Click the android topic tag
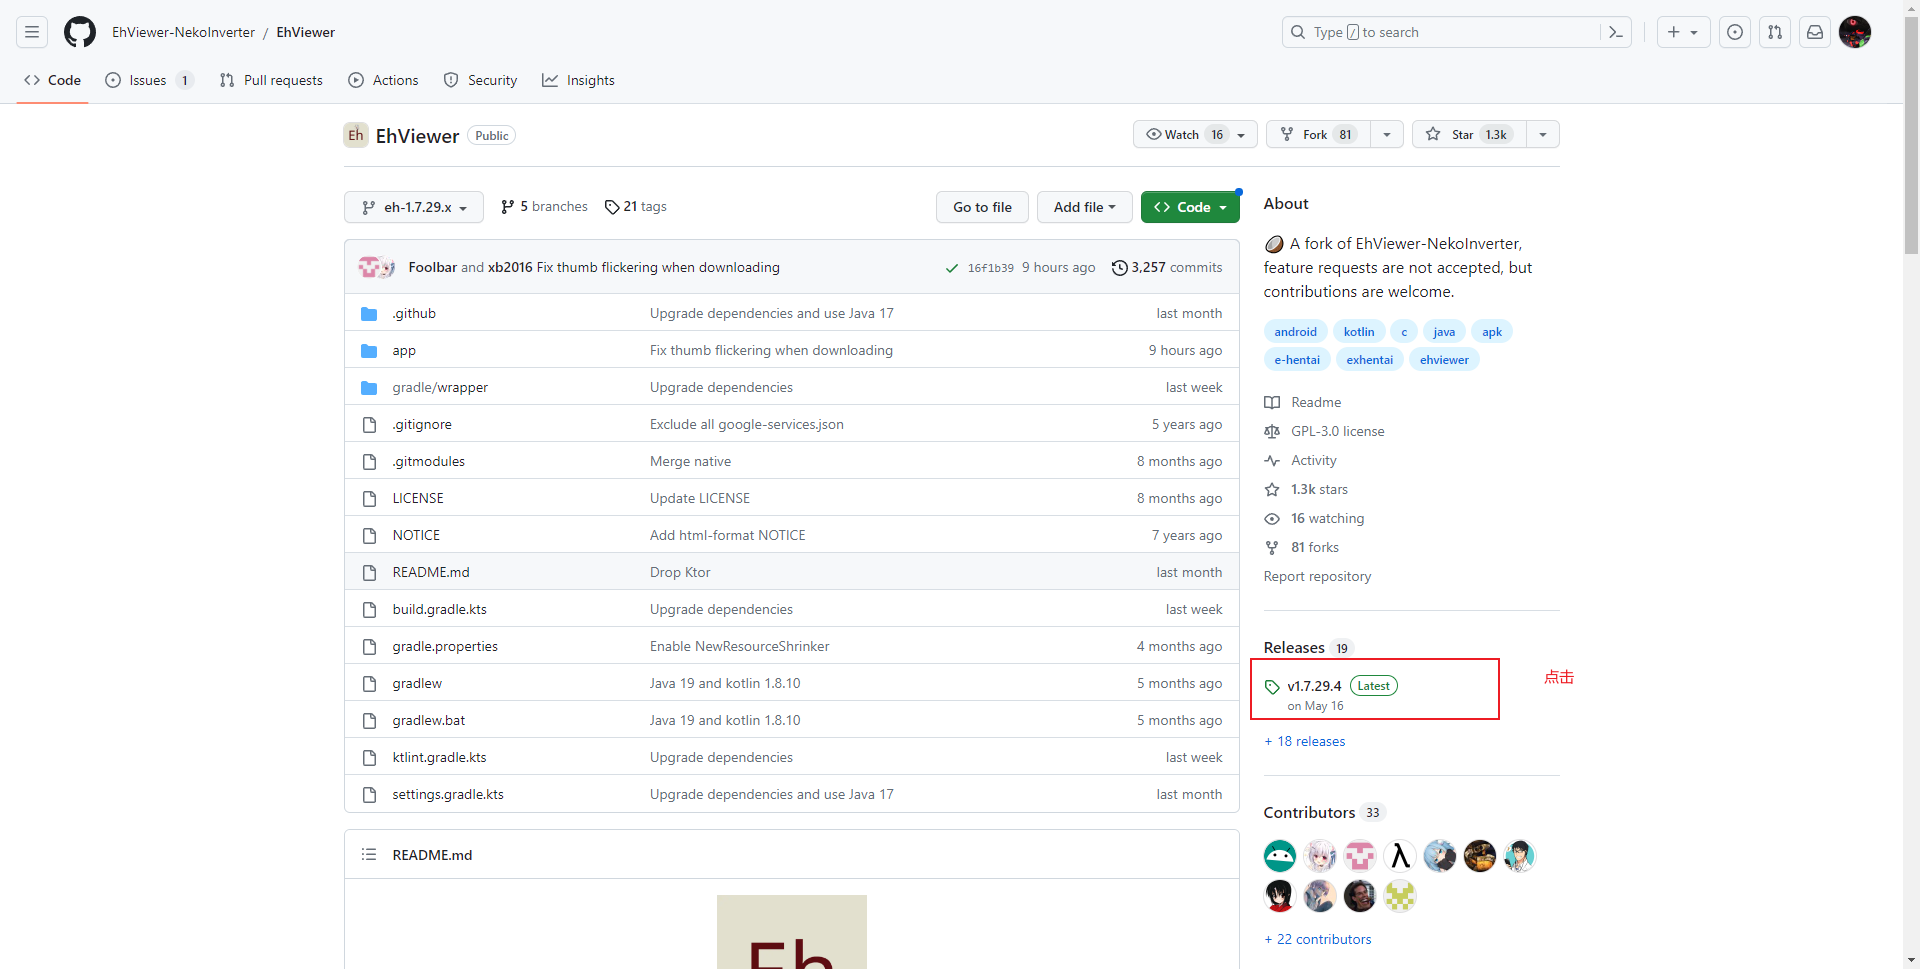The image size is (1920, 969). coord(1295,331)
